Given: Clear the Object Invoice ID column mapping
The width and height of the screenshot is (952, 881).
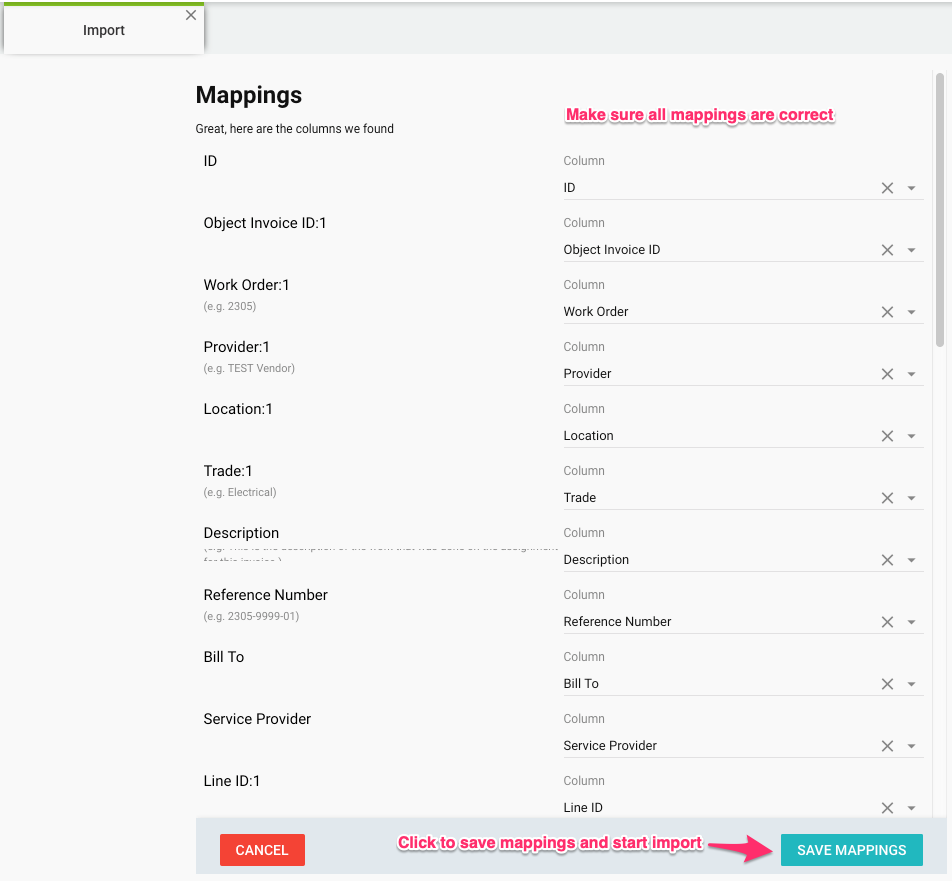Looking at the screenshot, I should (x=887, y=250).
